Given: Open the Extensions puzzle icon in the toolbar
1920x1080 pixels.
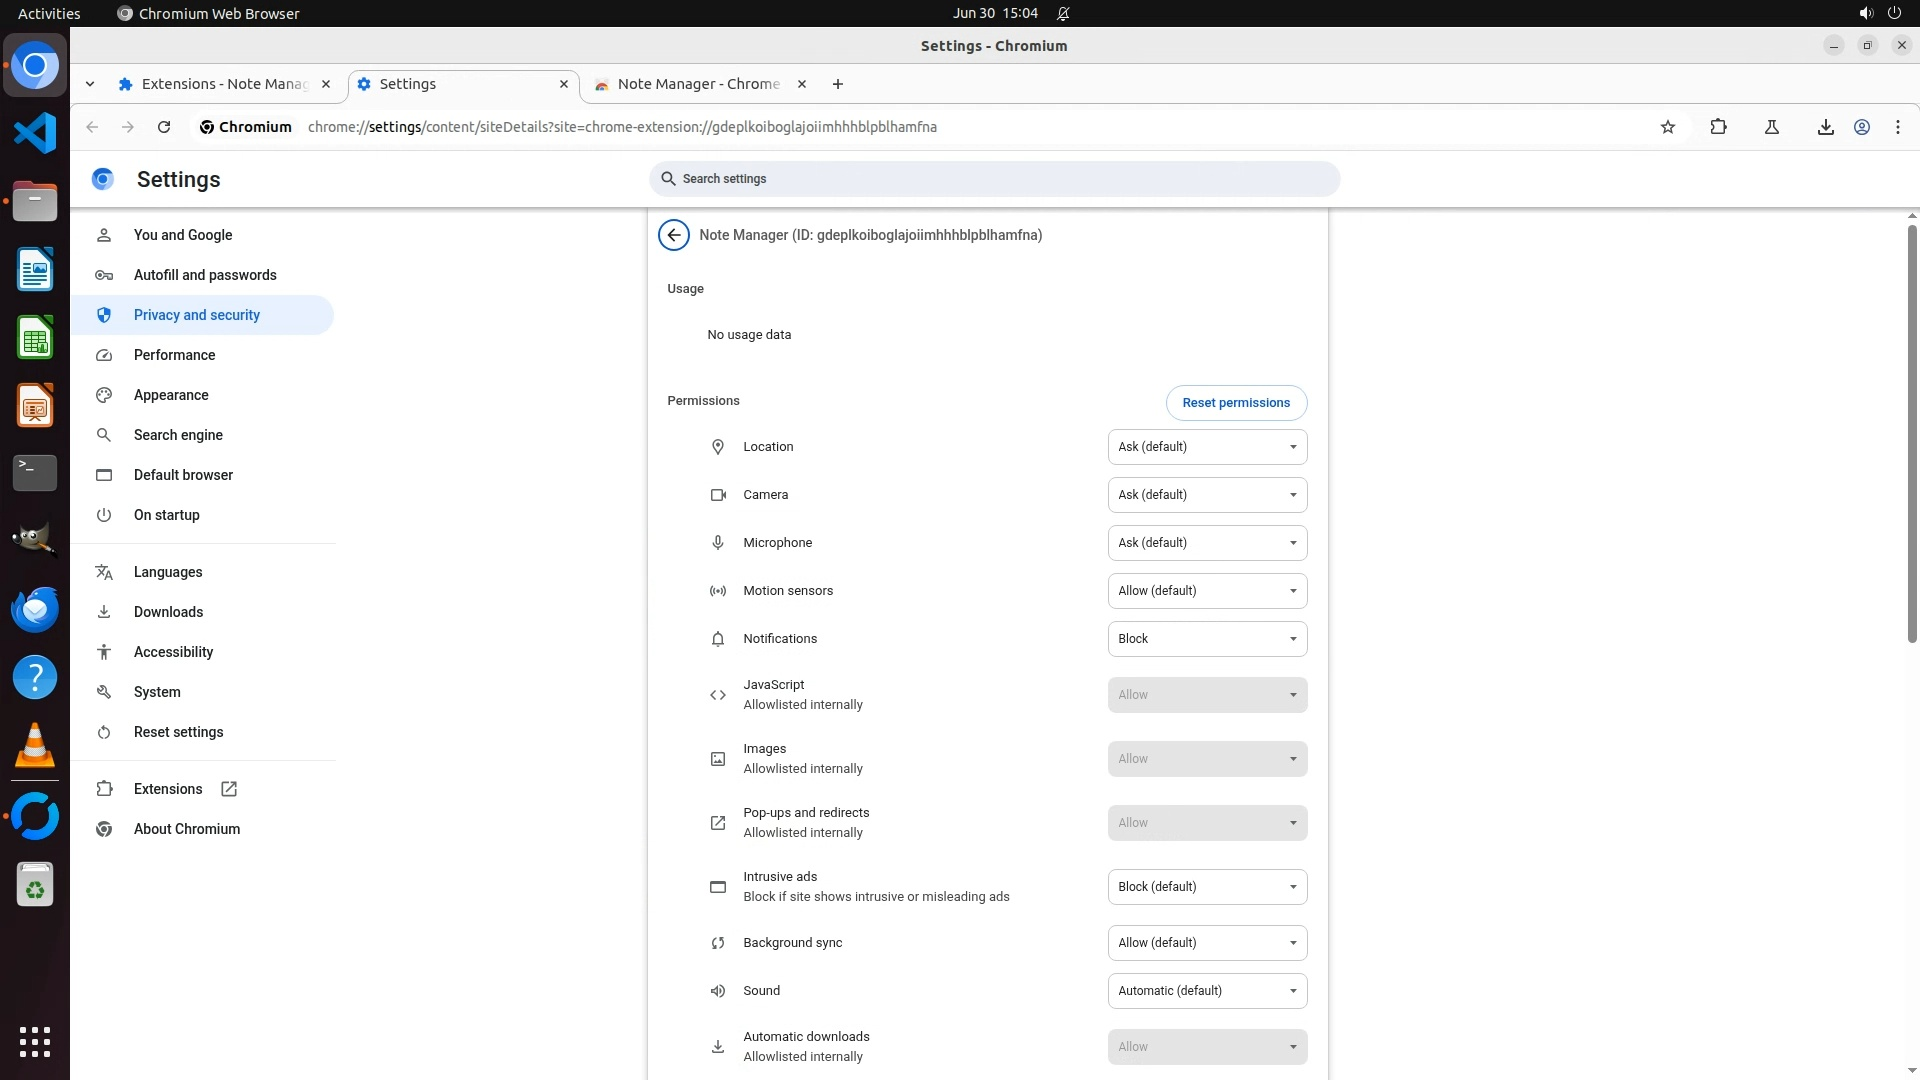Looking at the screenshot, I should [1718, 127].
